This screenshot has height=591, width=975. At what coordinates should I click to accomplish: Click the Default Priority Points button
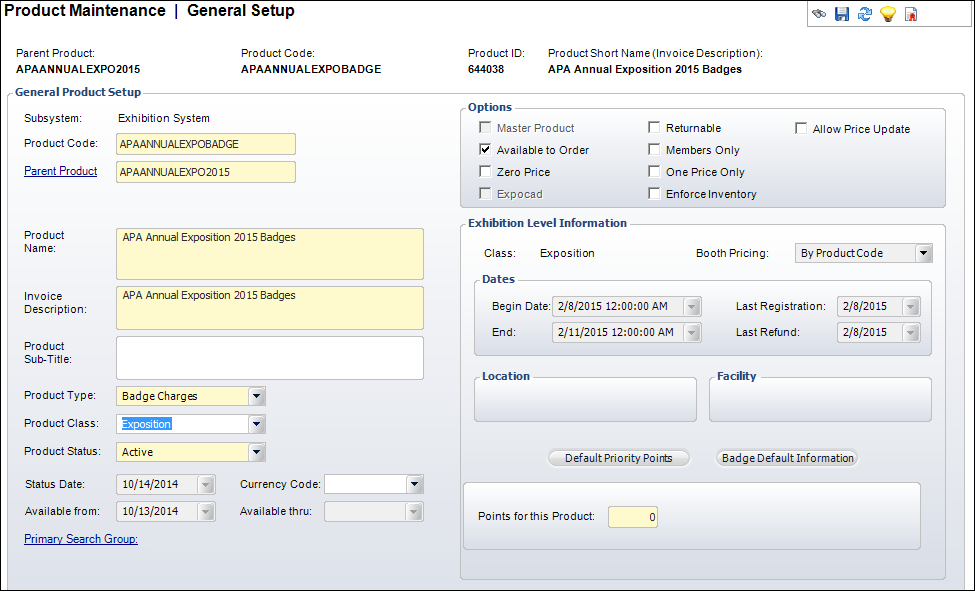pyautogui.click(x=619, y=458)
